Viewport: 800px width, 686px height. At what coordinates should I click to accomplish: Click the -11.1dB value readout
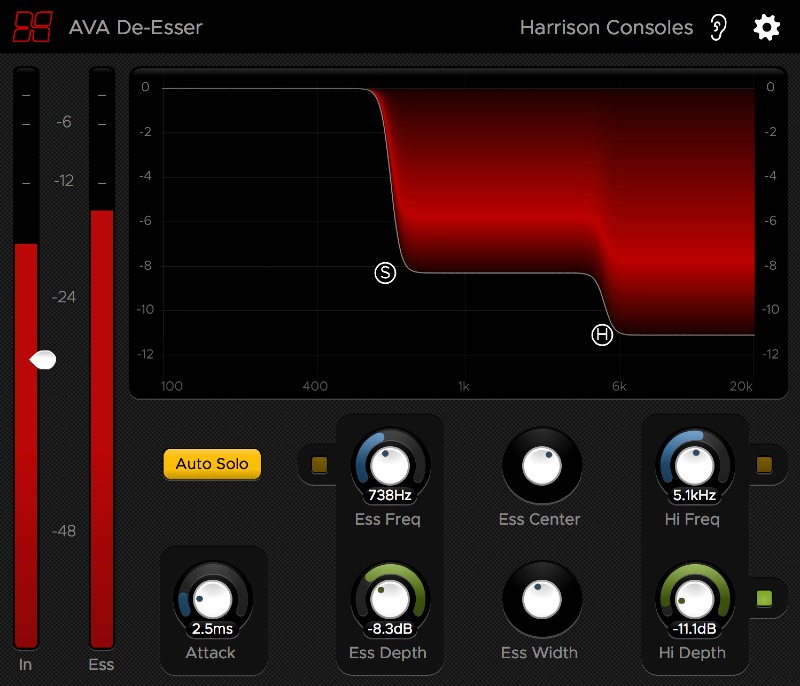tap(694, 629)
